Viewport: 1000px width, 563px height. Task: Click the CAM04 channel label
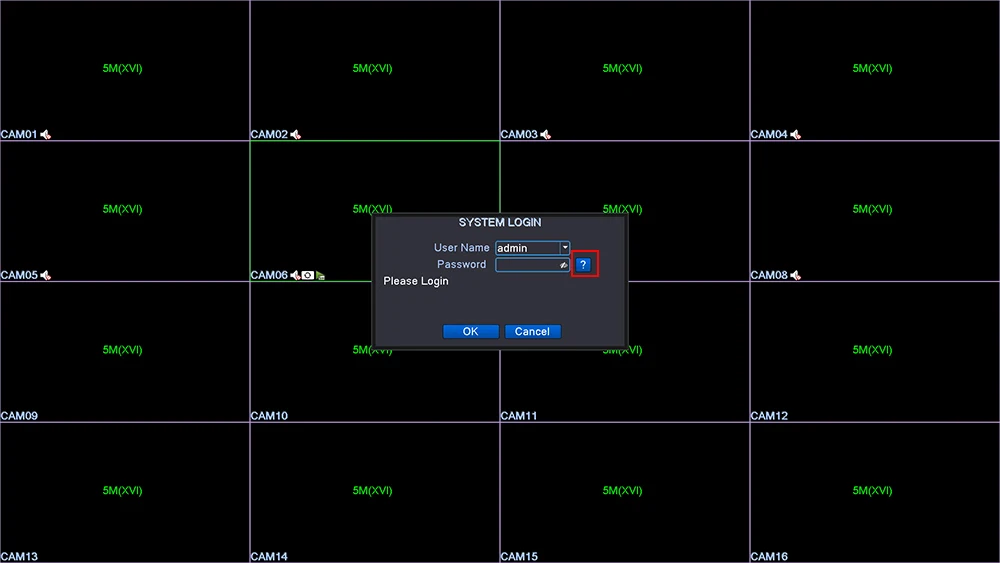click(769, 135)
